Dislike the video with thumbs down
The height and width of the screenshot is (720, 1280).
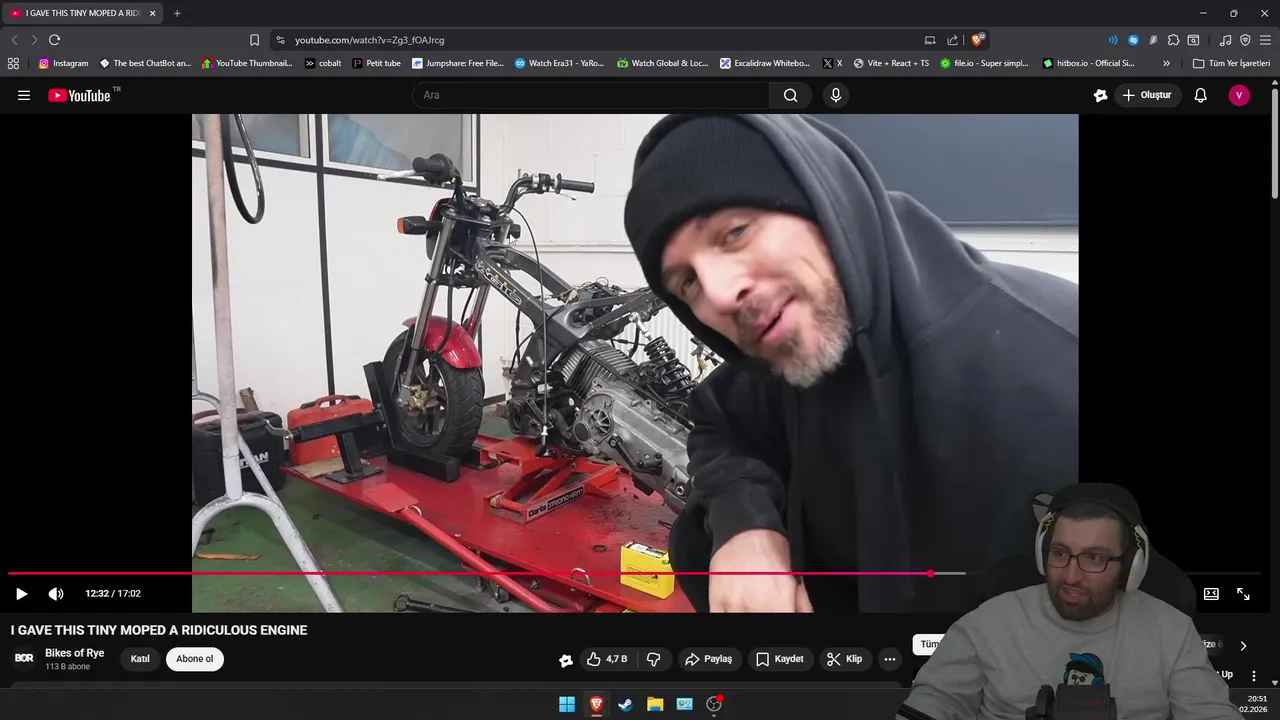point(653,659)
